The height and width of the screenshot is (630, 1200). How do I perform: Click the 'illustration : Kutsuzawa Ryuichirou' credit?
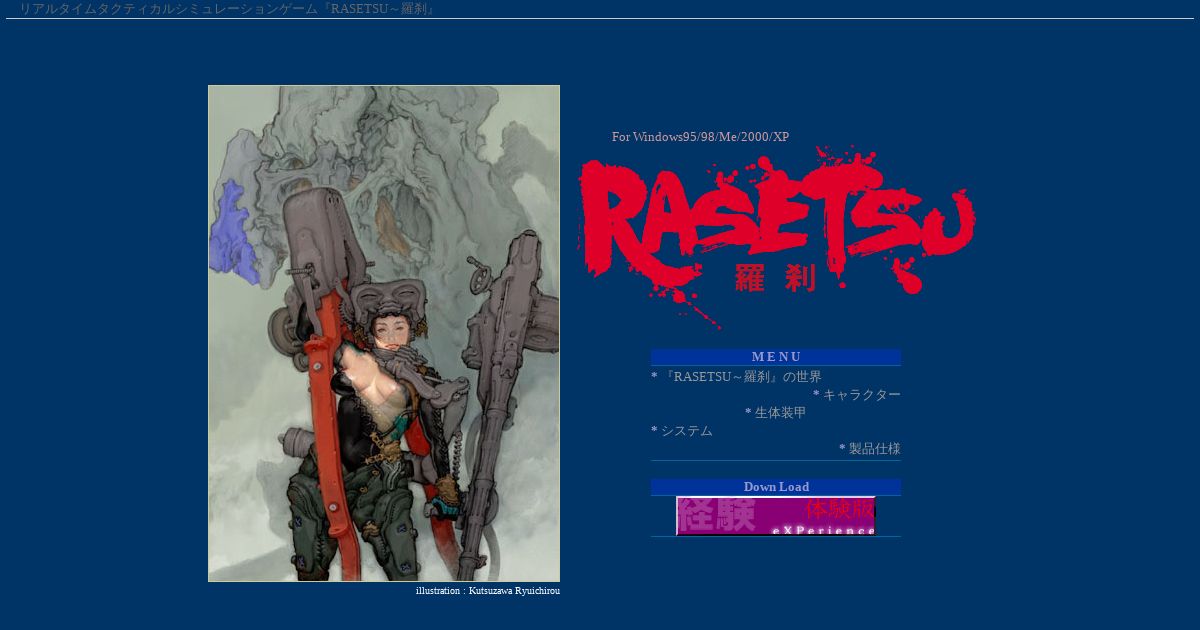click(488, 591)
